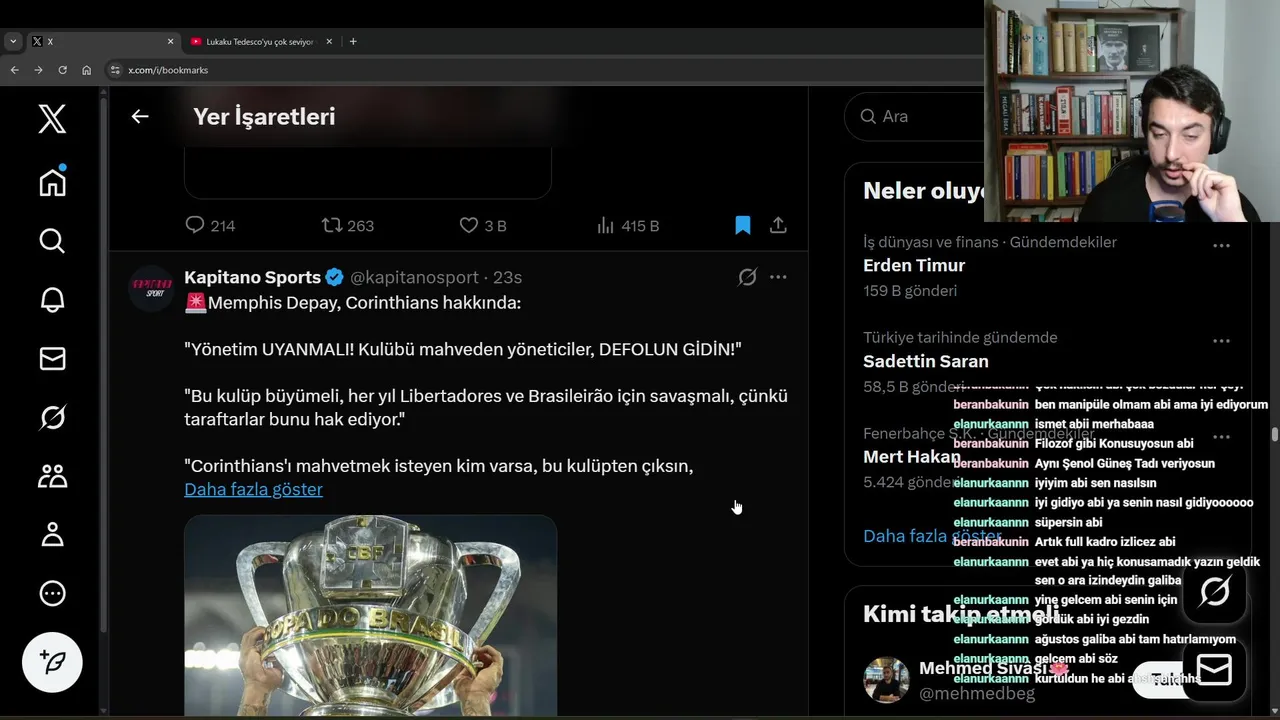Navigate browser back

click(x=14, y=70)
